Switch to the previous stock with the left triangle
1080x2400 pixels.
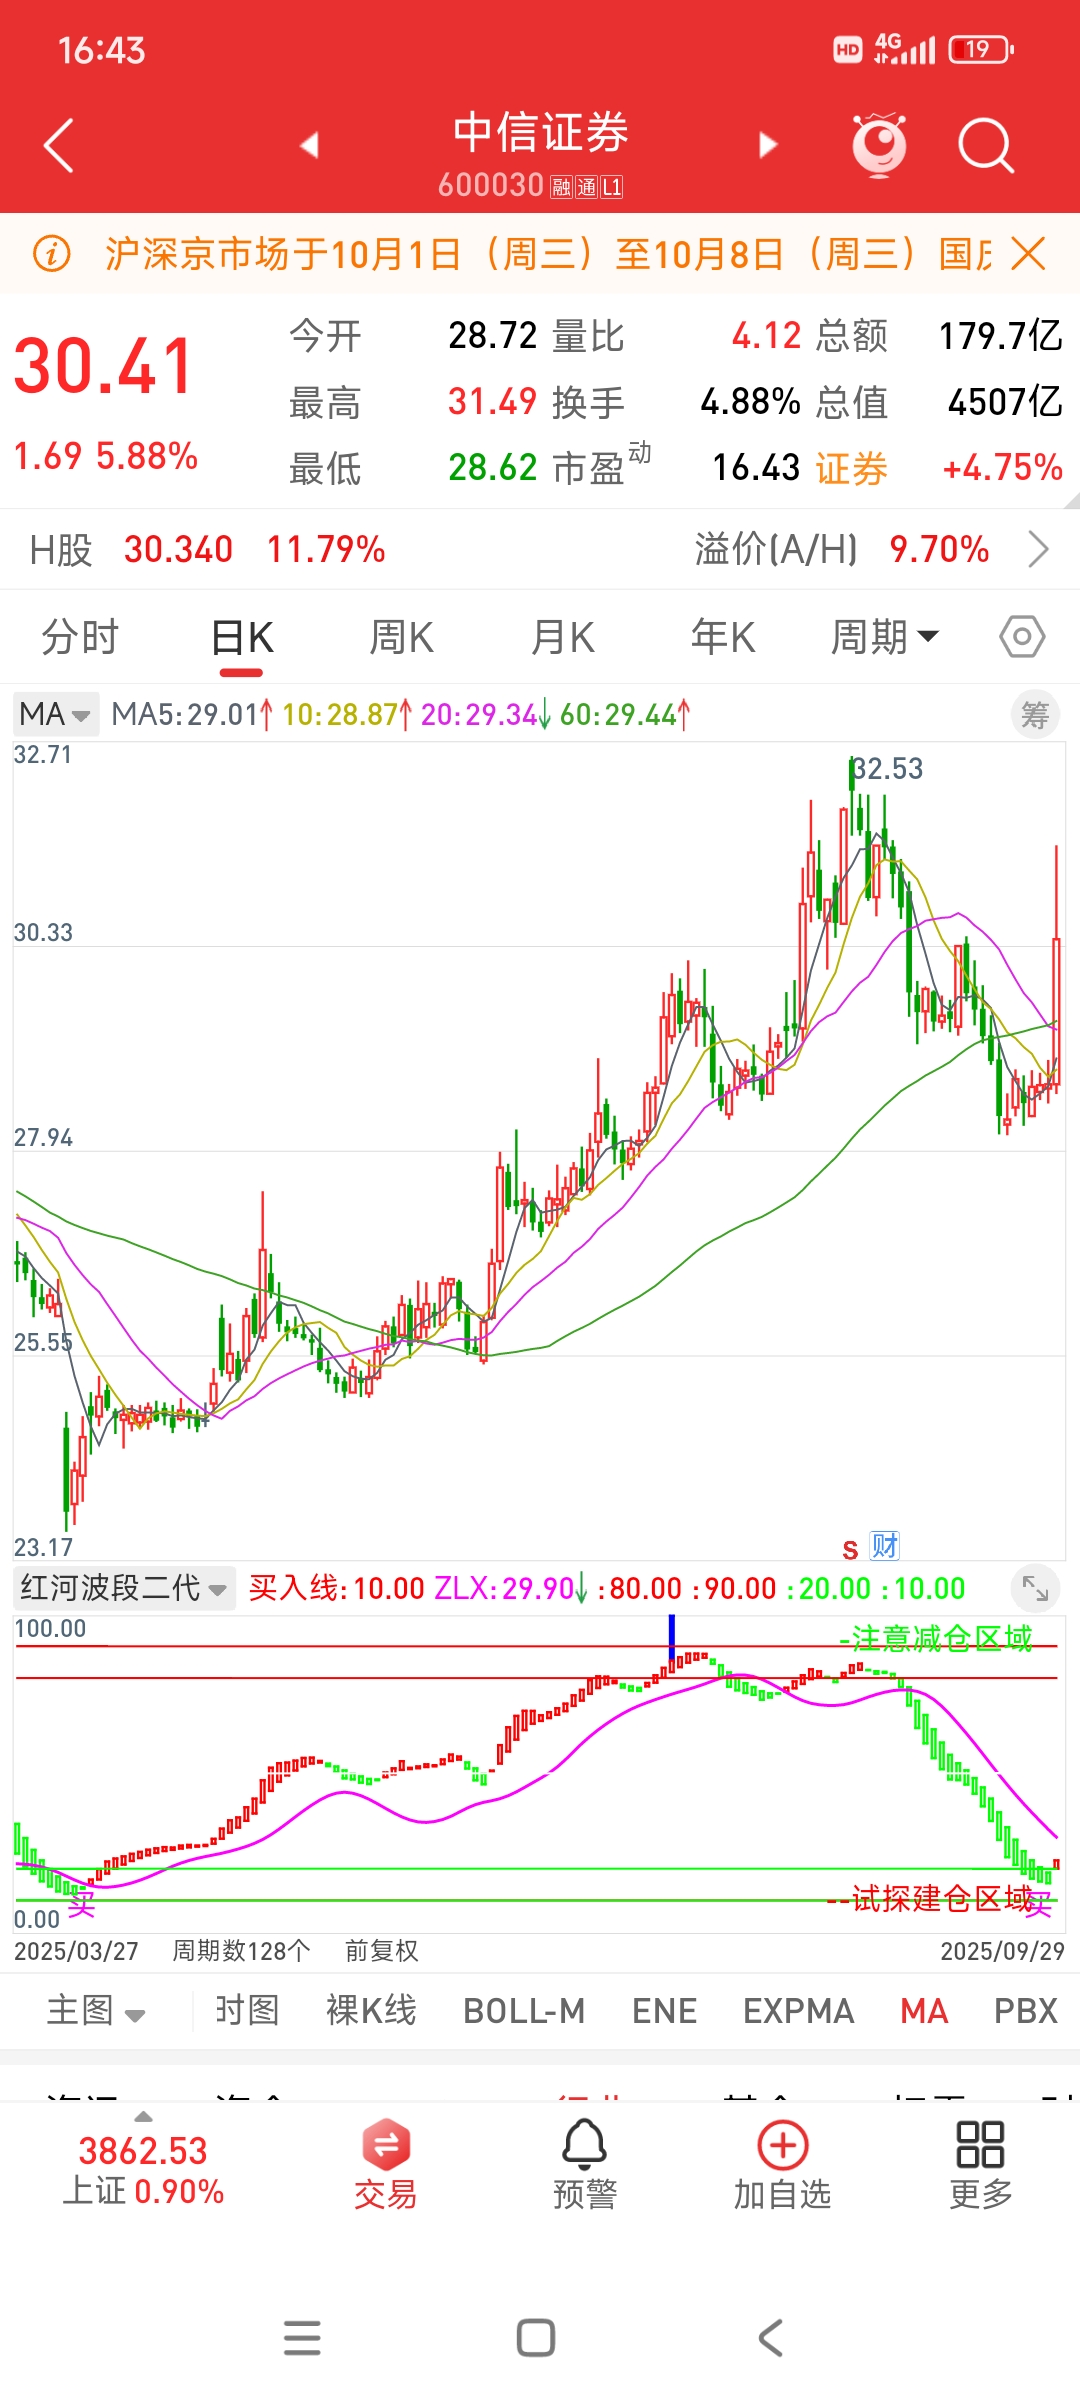click(x=309, y=145)
